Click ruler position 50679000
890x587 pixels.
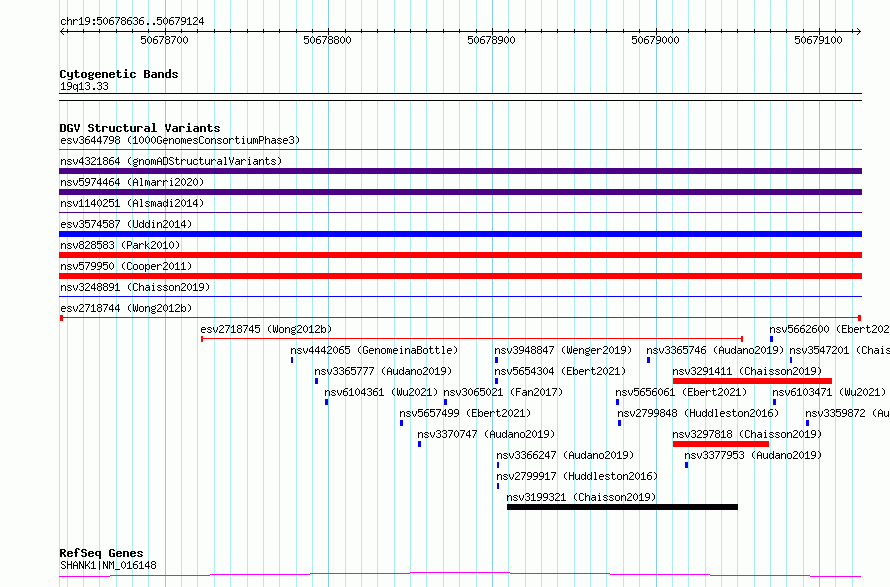click(x=655, y=40)
